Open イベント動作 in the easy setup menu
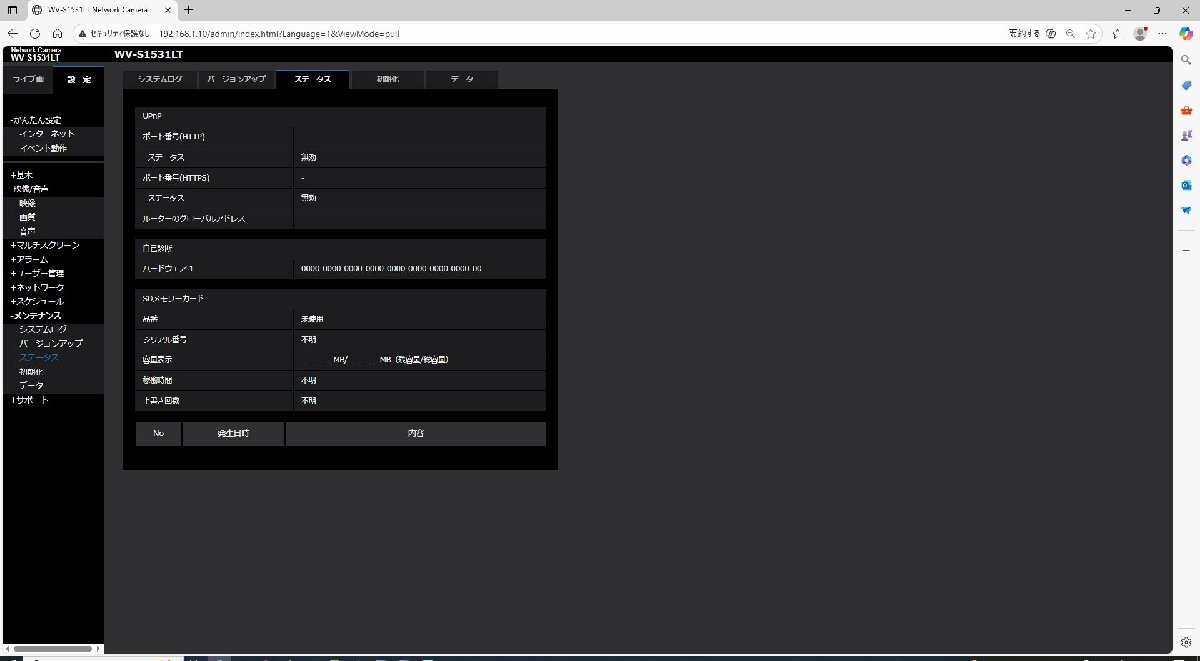This screenshot has width=1200, height=661. click(x=43, y=148)
